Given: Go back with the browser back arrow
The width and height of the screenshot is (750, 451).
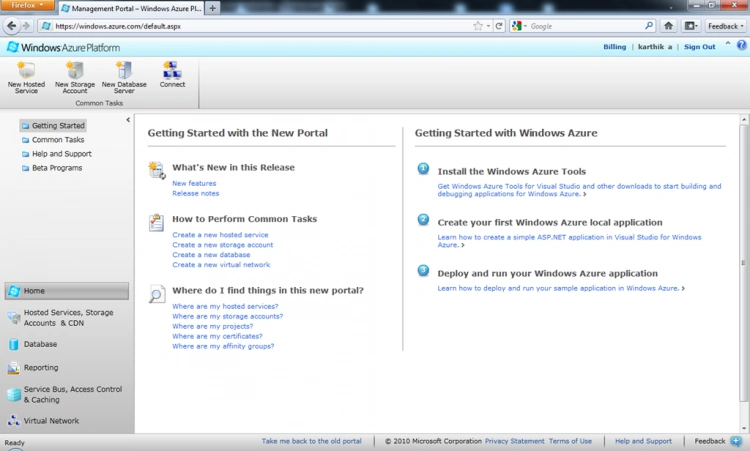Looking at the screenshot, I should coord(11,26).
